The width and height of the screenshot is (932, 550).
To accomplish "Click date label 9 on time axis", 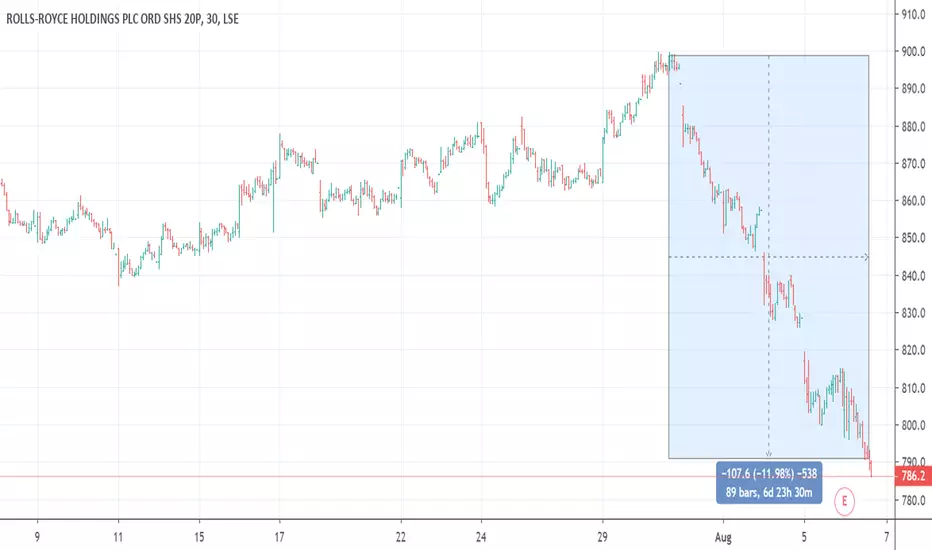I will click(37, 538).
